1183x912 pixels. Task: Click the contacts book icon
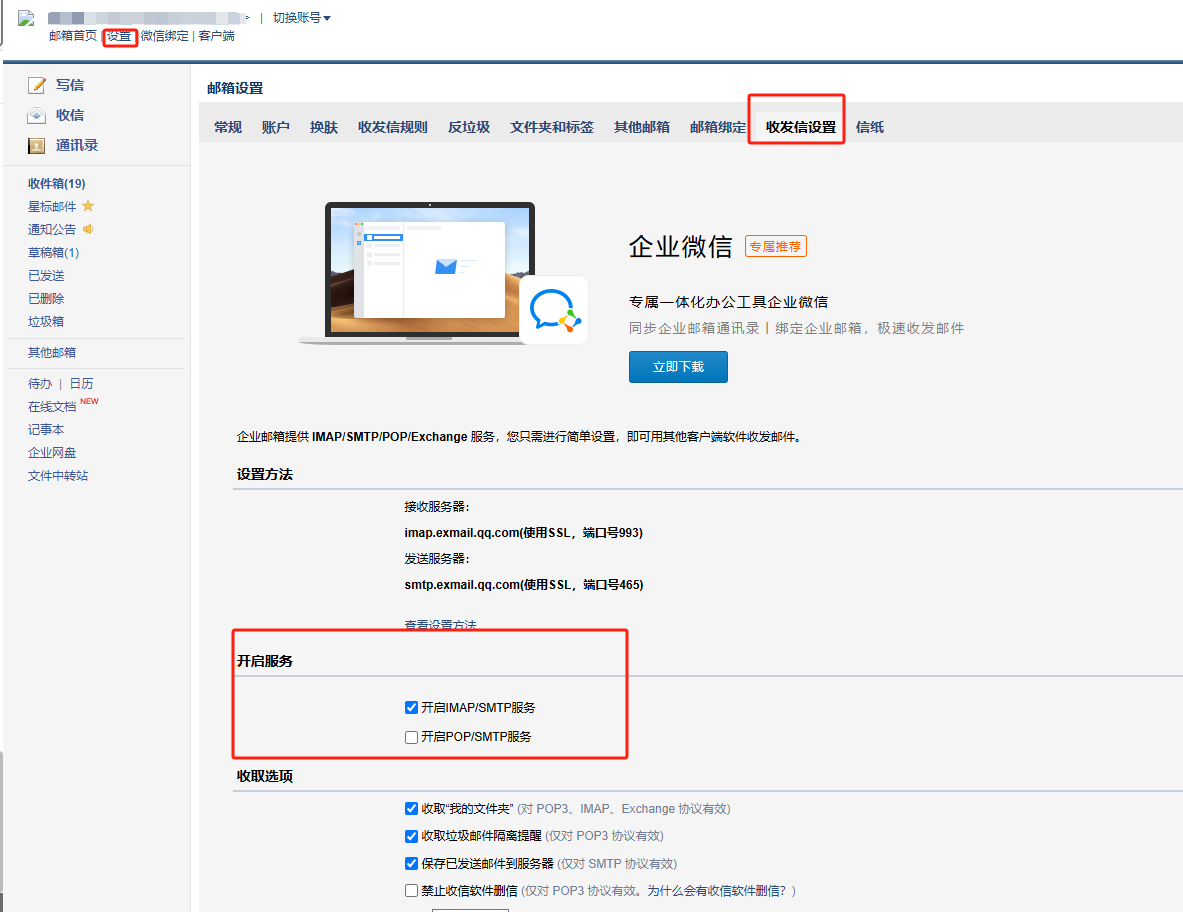pos(36,146)
